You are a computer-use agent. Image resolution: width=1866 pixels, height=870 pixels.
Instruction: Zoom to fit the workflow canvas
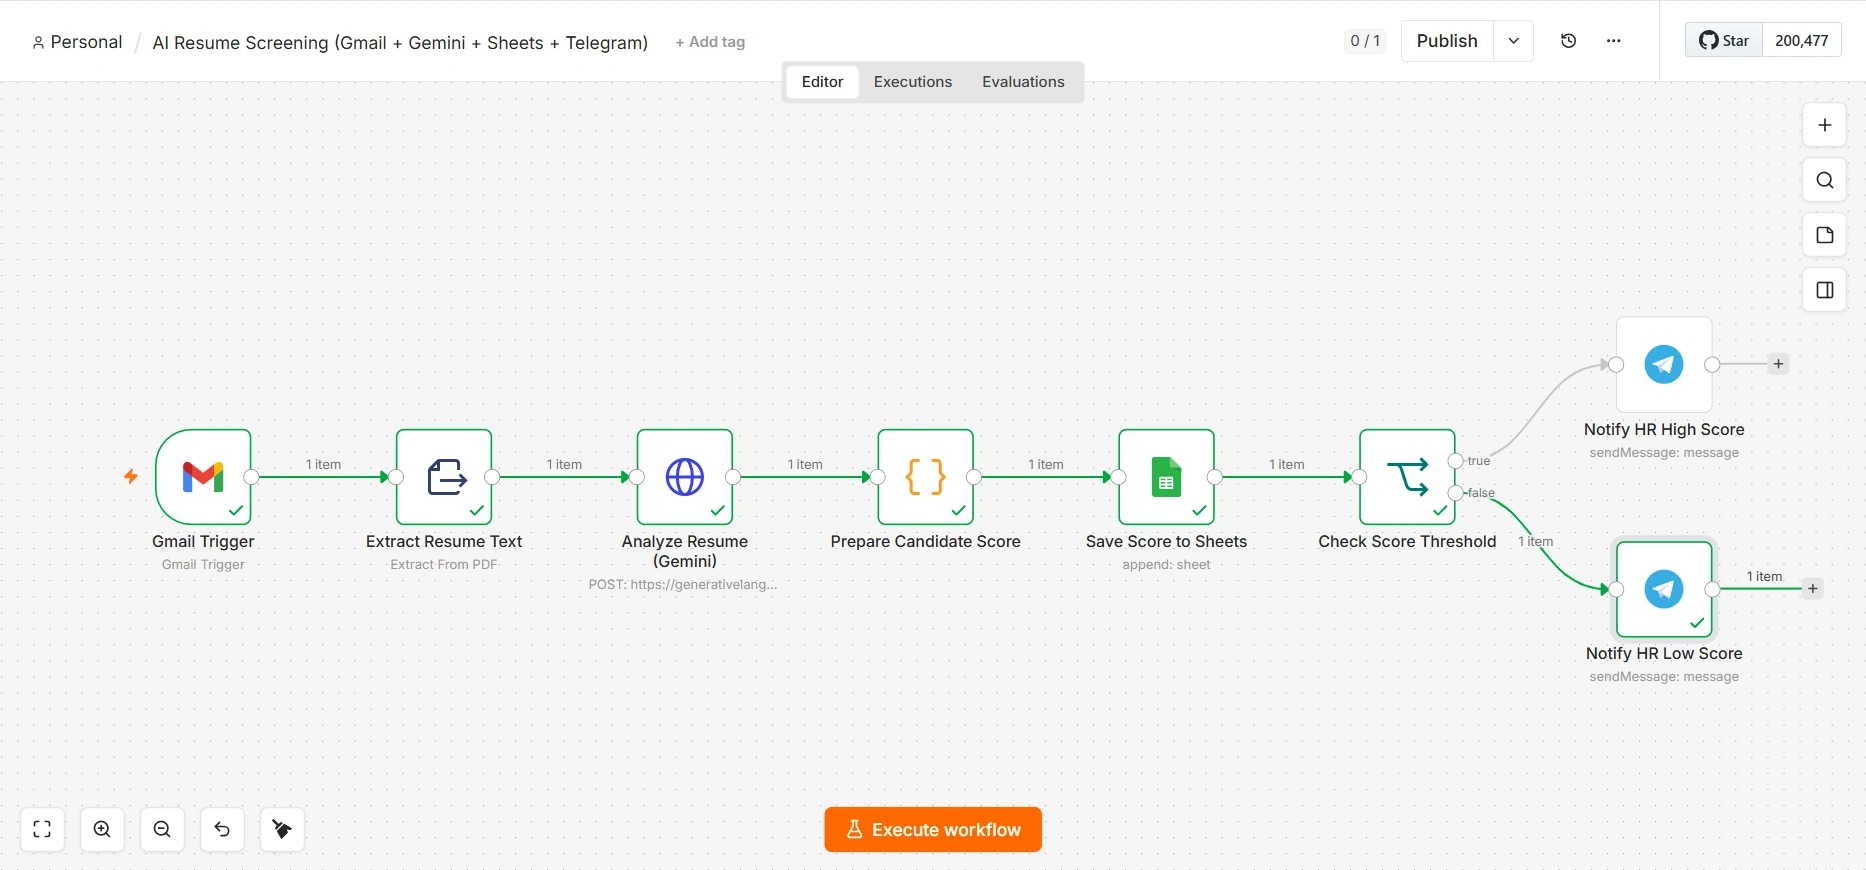42,829
